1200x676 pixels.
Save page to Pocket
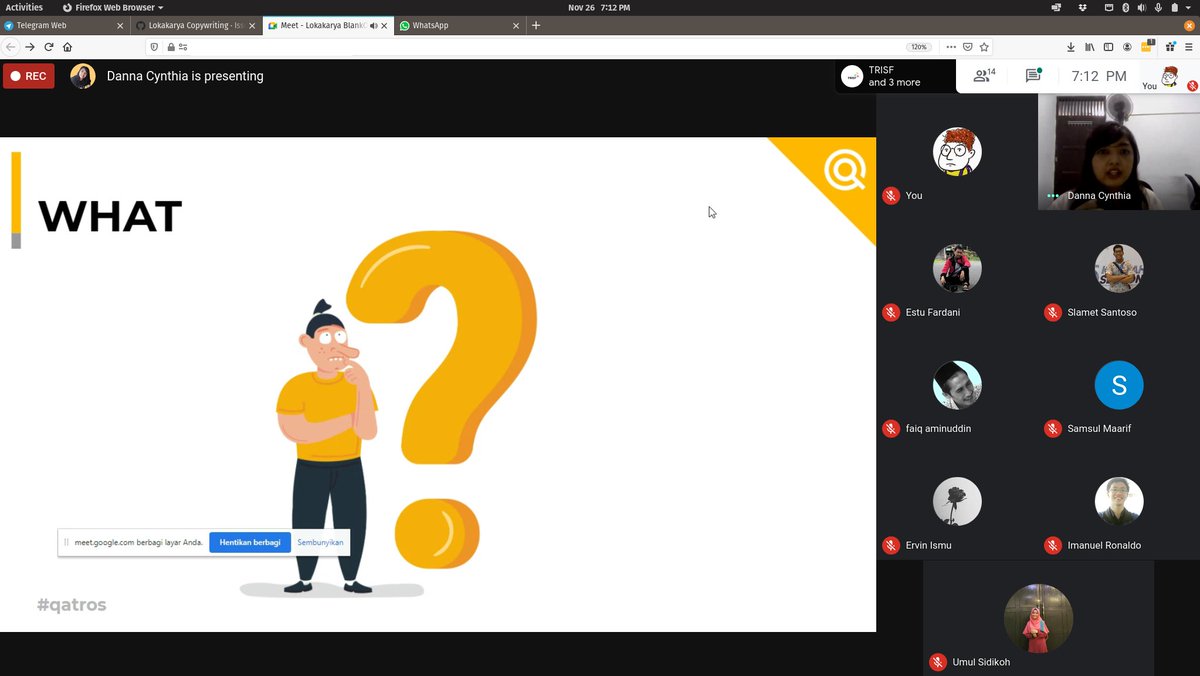click(968, 47)
